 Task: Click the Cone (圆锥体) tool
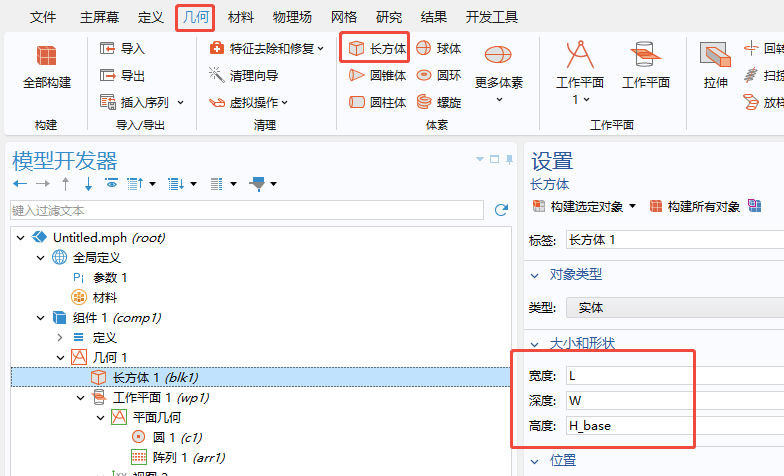click(x=376, y=75)
